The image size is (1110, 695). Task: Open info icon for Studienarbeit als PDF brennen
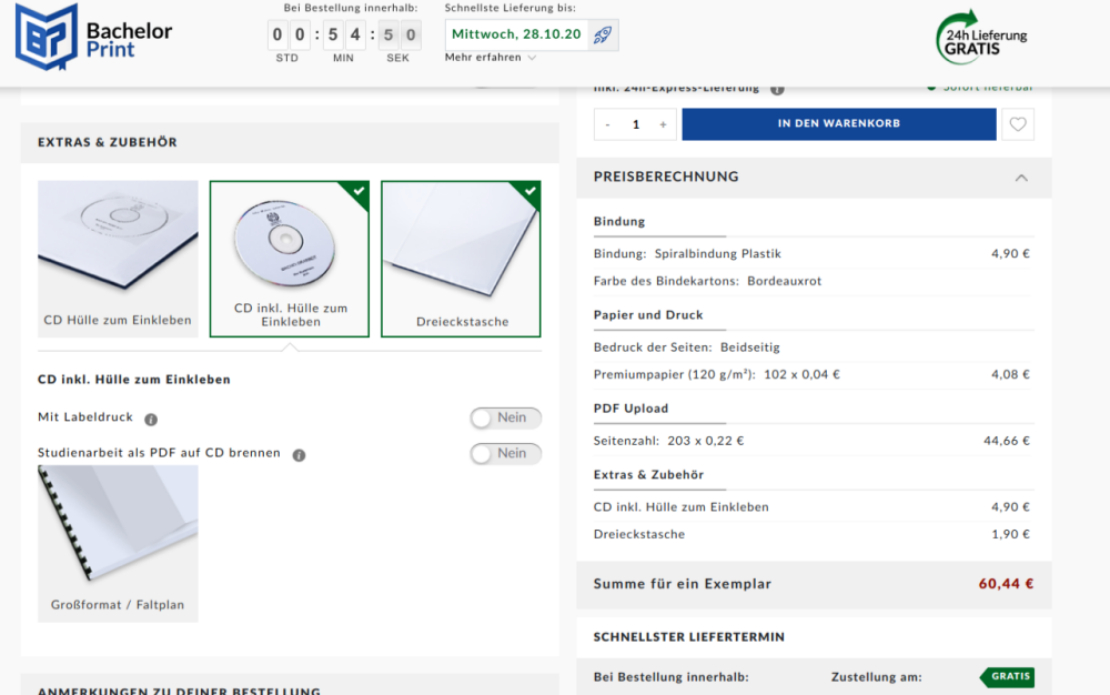point(299,455)
